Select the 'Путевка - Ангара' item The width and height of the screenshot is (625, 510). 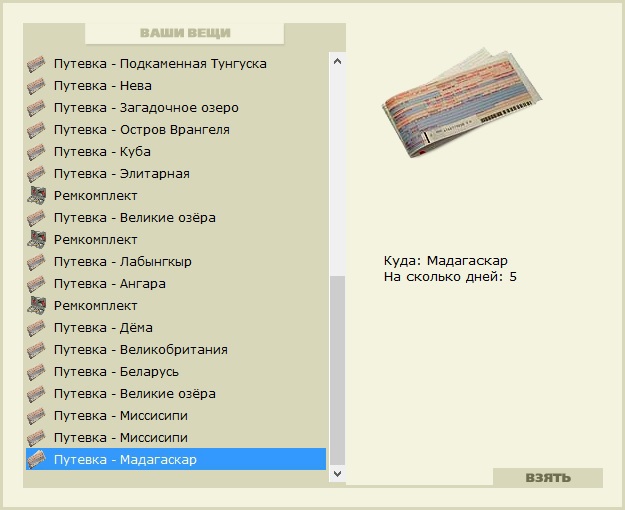pyautogui.click(x=176, y=284)
